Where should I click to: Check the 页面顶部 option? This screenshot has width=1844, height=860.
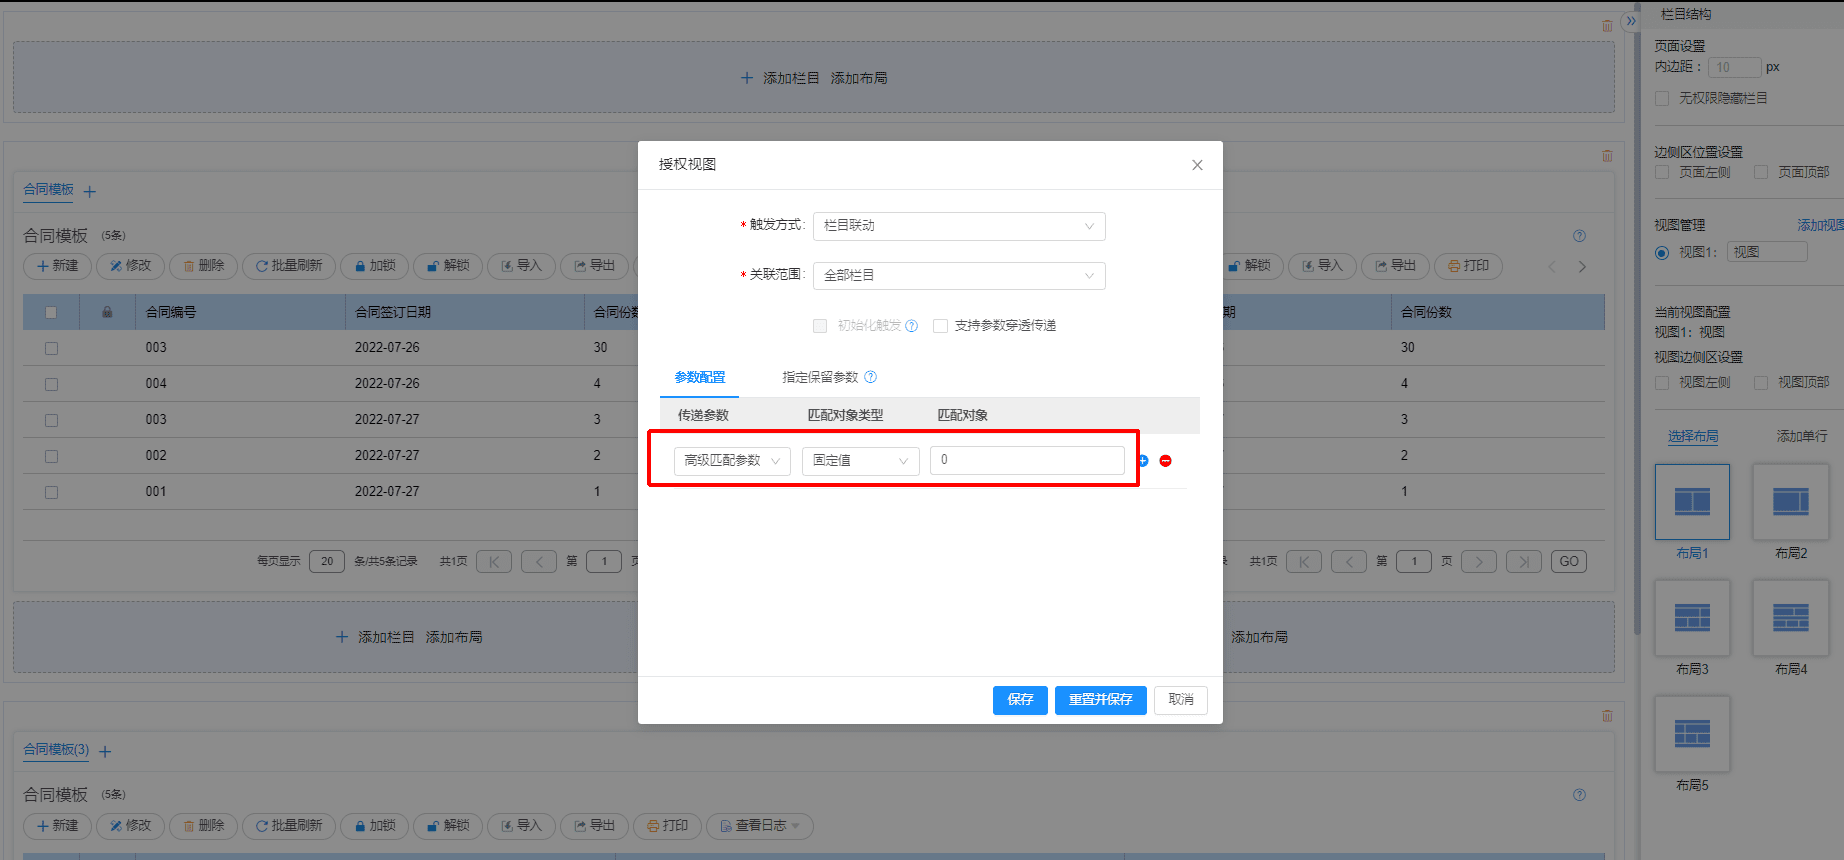click(1761, 172)
